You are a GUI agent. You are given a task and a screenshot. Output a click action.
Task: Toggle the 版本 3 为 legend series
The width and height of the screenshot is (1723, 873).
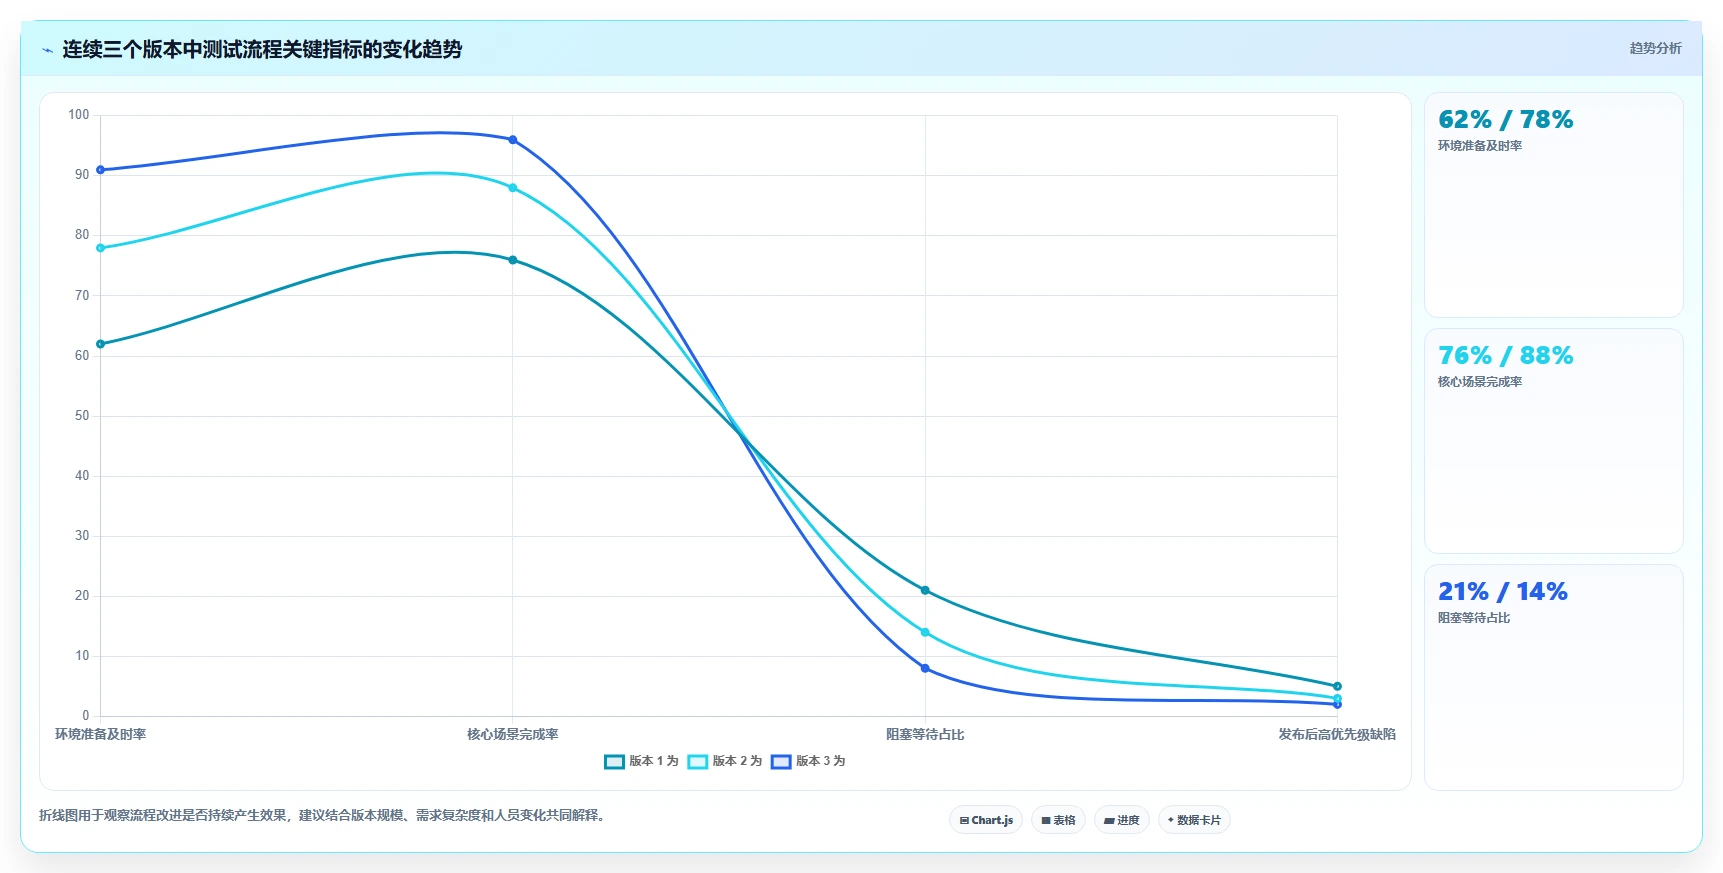[808, 761]
